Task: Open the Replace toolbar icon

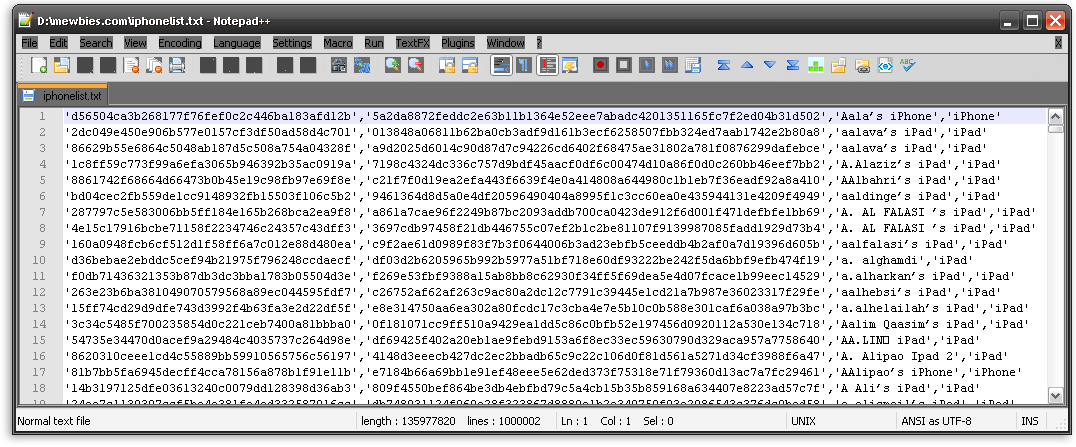Action: [x=362, y=65]
